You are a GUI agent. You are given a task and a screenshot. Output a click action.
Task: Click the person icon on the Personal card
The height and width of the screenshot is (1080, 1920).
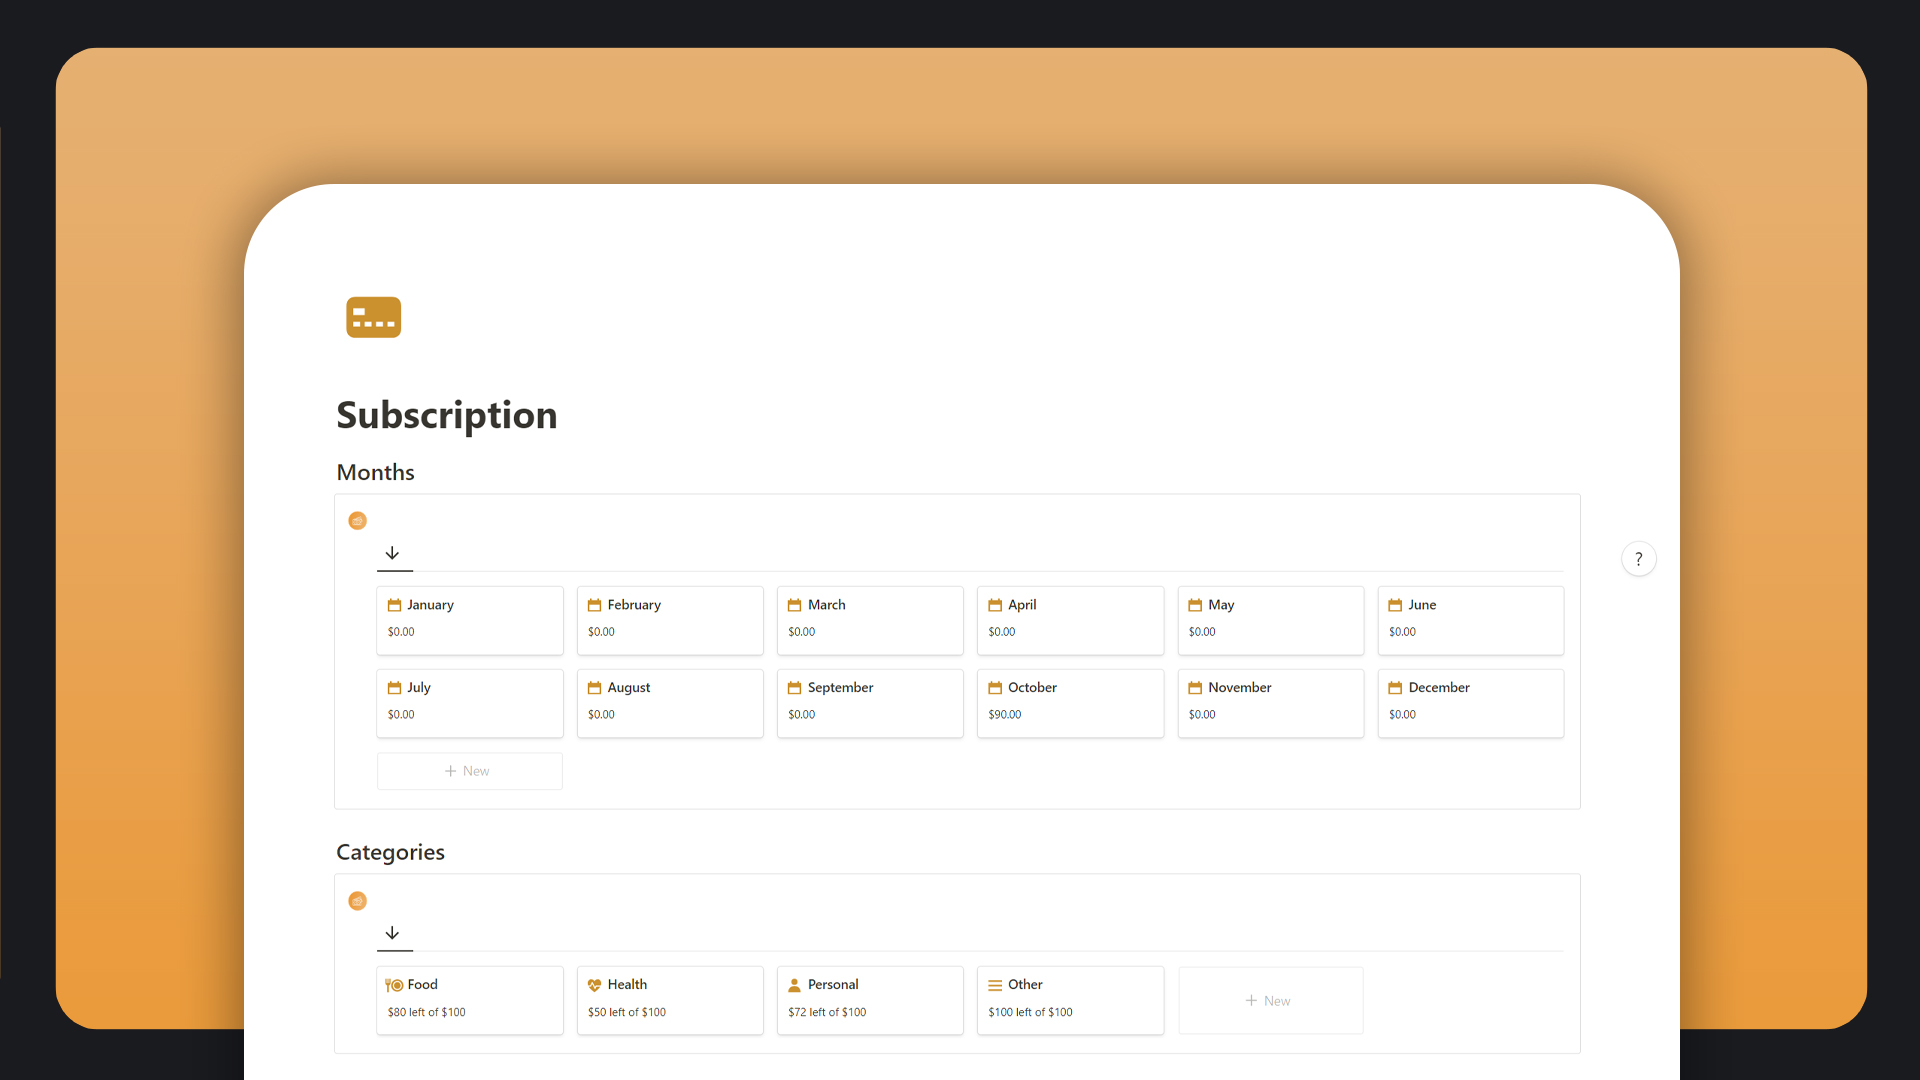click(794, 985)
